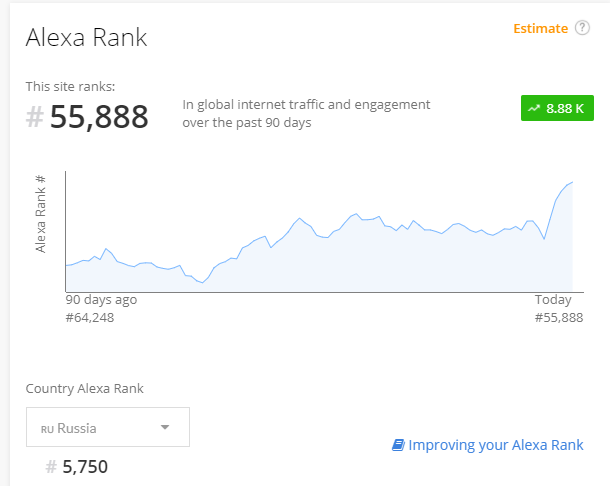The height and width of the screenshot is (486, 610).
Task: Click the trending arrow icon in green badge
Action: coord(534,108)
